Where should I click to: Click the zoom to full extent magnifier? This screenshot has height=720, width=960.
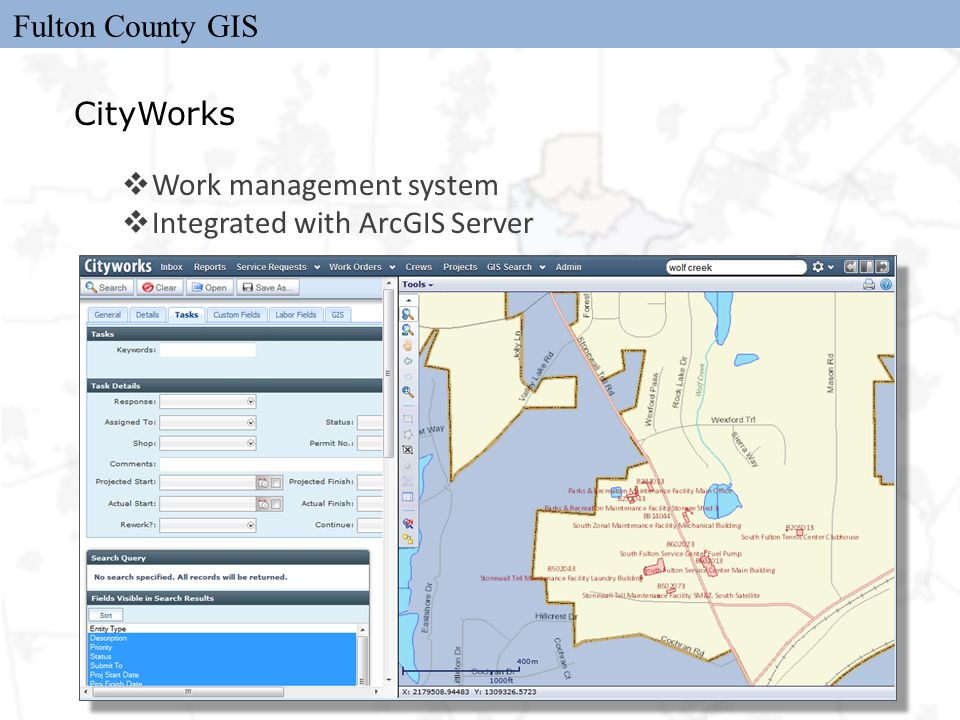point(408,392)
